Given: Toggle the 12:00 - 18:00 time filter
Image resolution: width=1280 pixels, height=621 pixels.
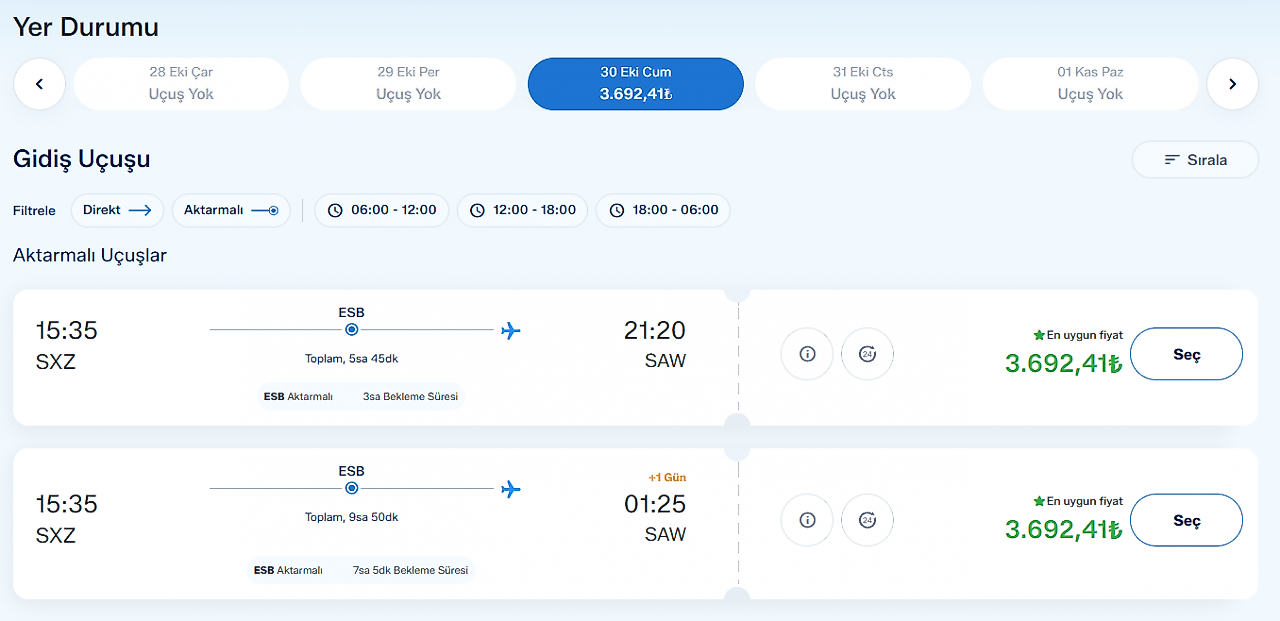Looking at the screenshot, I should 523,210.
